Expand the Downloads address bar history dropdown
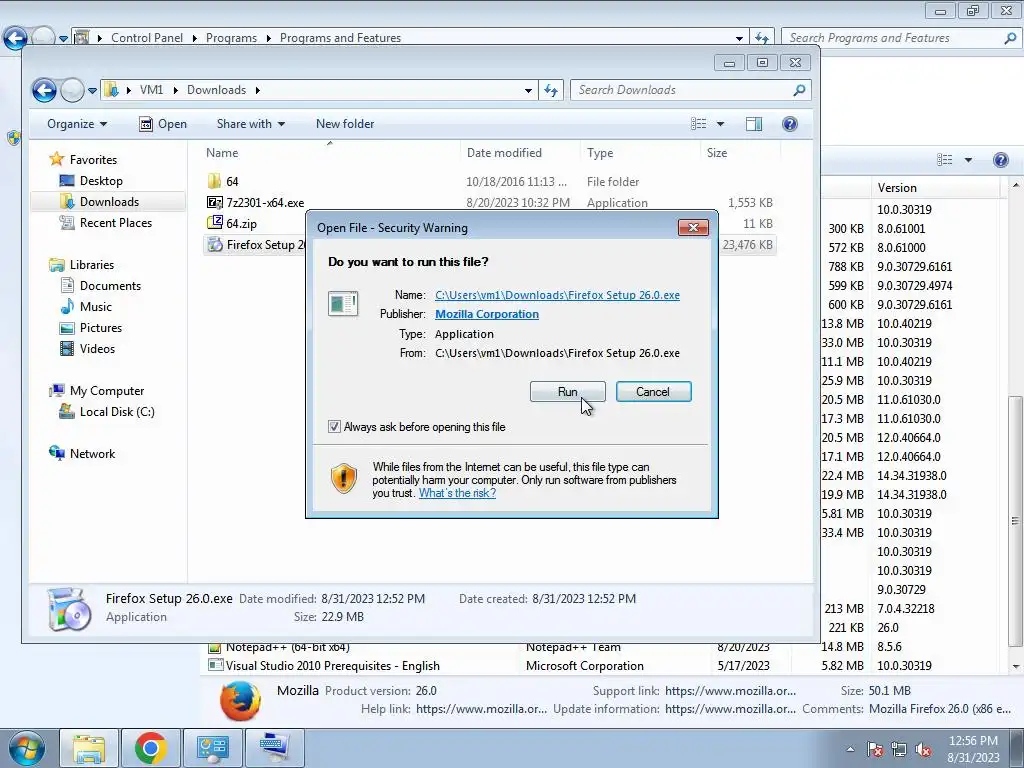The width and height of the screenshot is (1024, 768). pyautogui.click(x=528, y=91)
